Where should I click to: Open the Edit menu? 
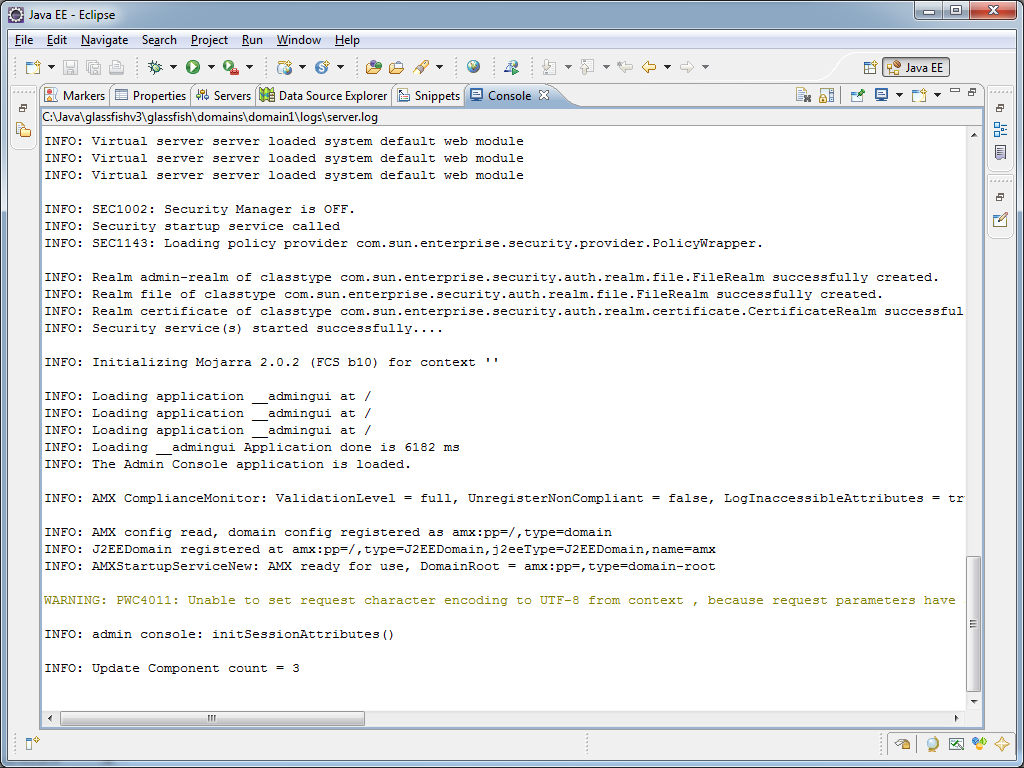coord(57,40)
